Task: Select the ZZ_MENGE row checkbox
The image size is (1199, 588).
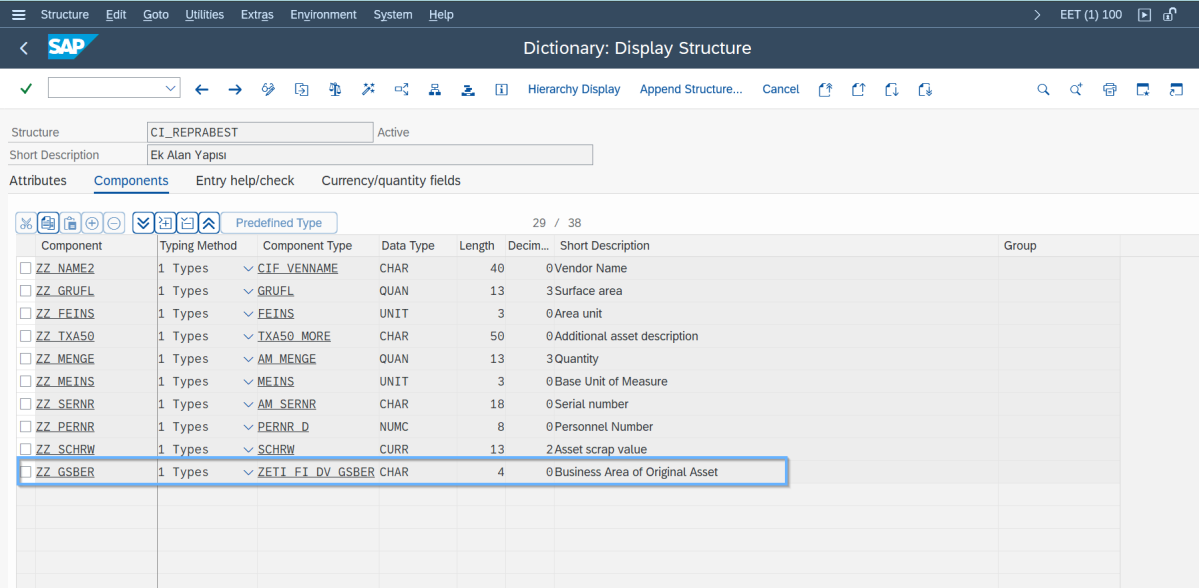Action: (26, 359)
